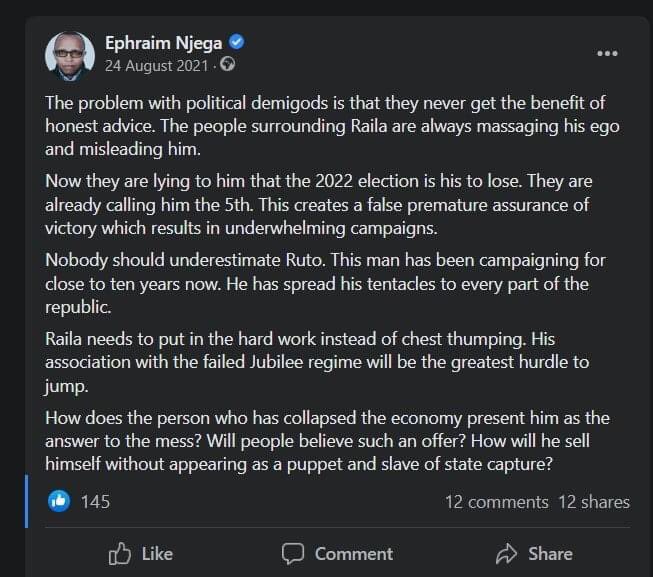This screenshot has width=653, height=577.
Task: Click the public globe audience icon
Action: pyautogui.click(x=227, y=64)
